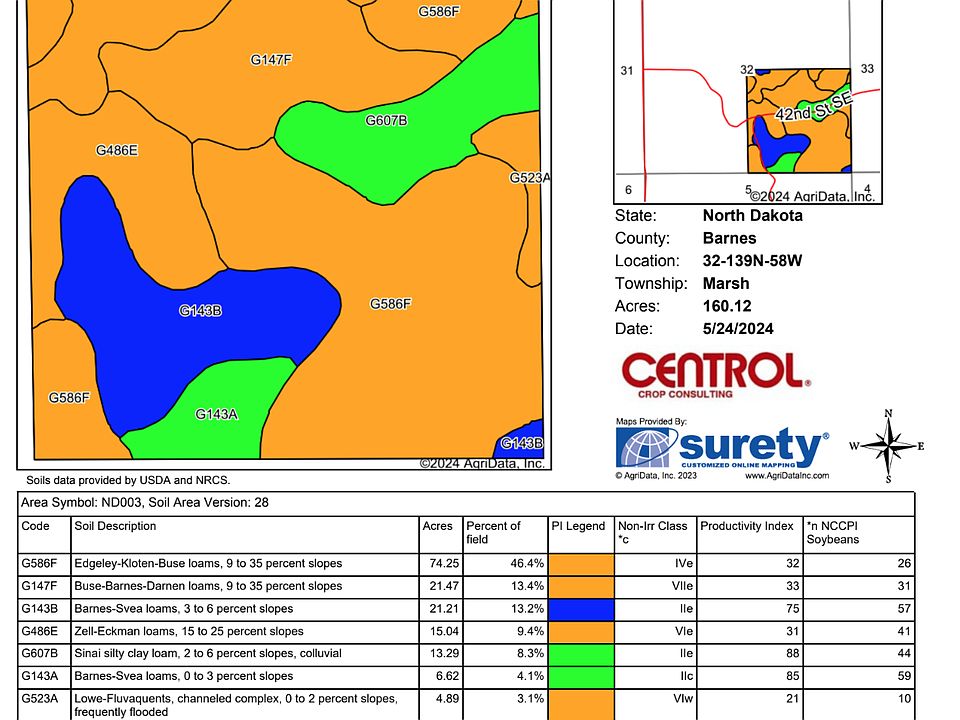Open the www.AgriDataInc.com link
Viewport: 960px width, 720px height.
[786, 476]
